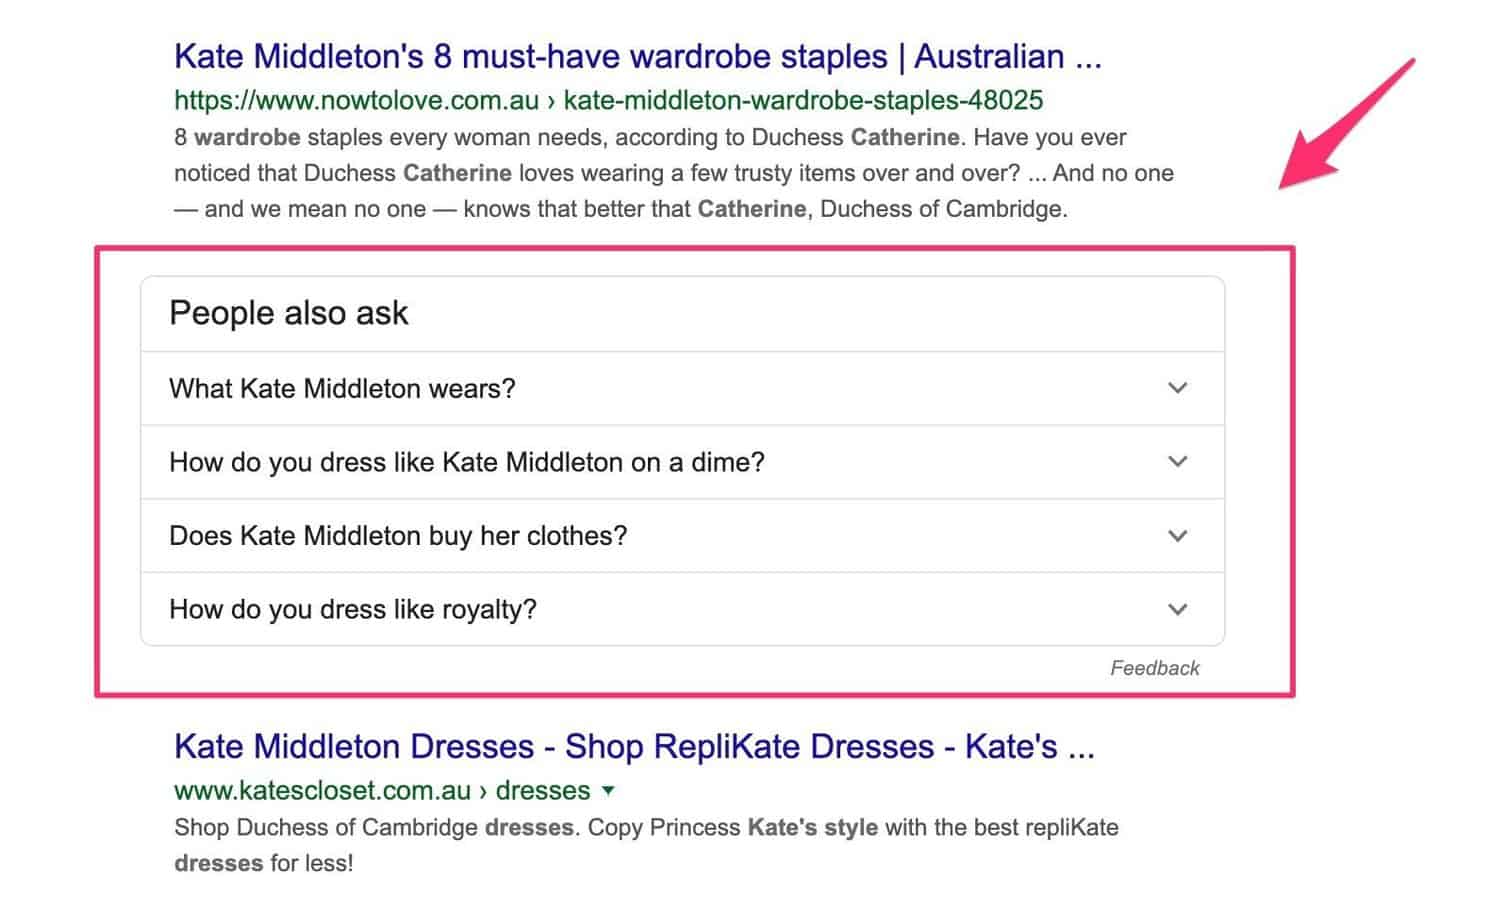Screen dimensions: 1507x924
Task: Expand the "Does Kate Middleton buy her clothes?" question
Action: 397,536
